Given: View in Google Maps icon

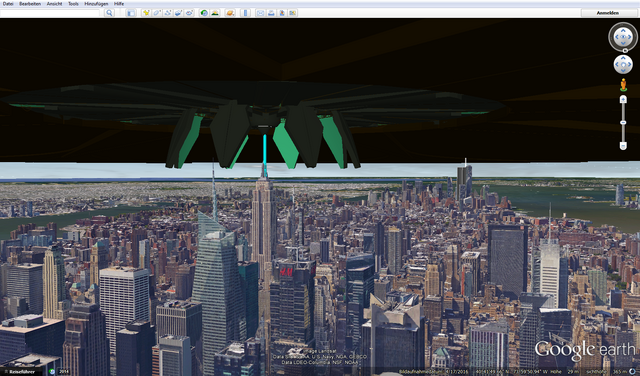Looking at the screenshot, I should [292, 13].
